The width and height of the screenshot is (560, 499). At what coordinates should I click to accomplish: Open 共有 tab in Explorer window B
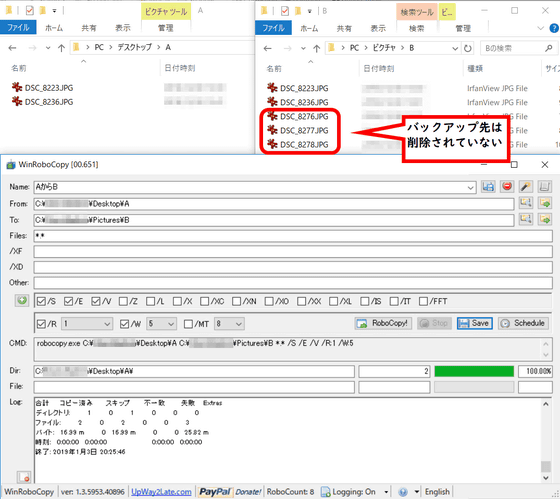point(344,28)
